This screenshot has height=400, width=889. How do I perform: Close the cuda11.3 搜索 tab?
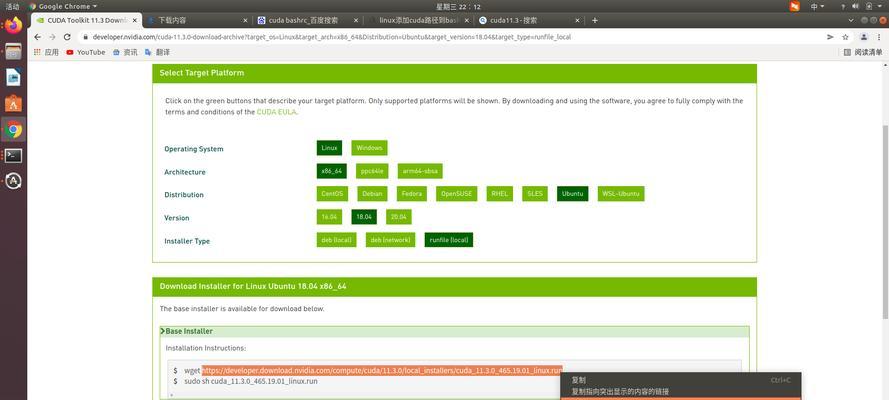click(577, 20)
